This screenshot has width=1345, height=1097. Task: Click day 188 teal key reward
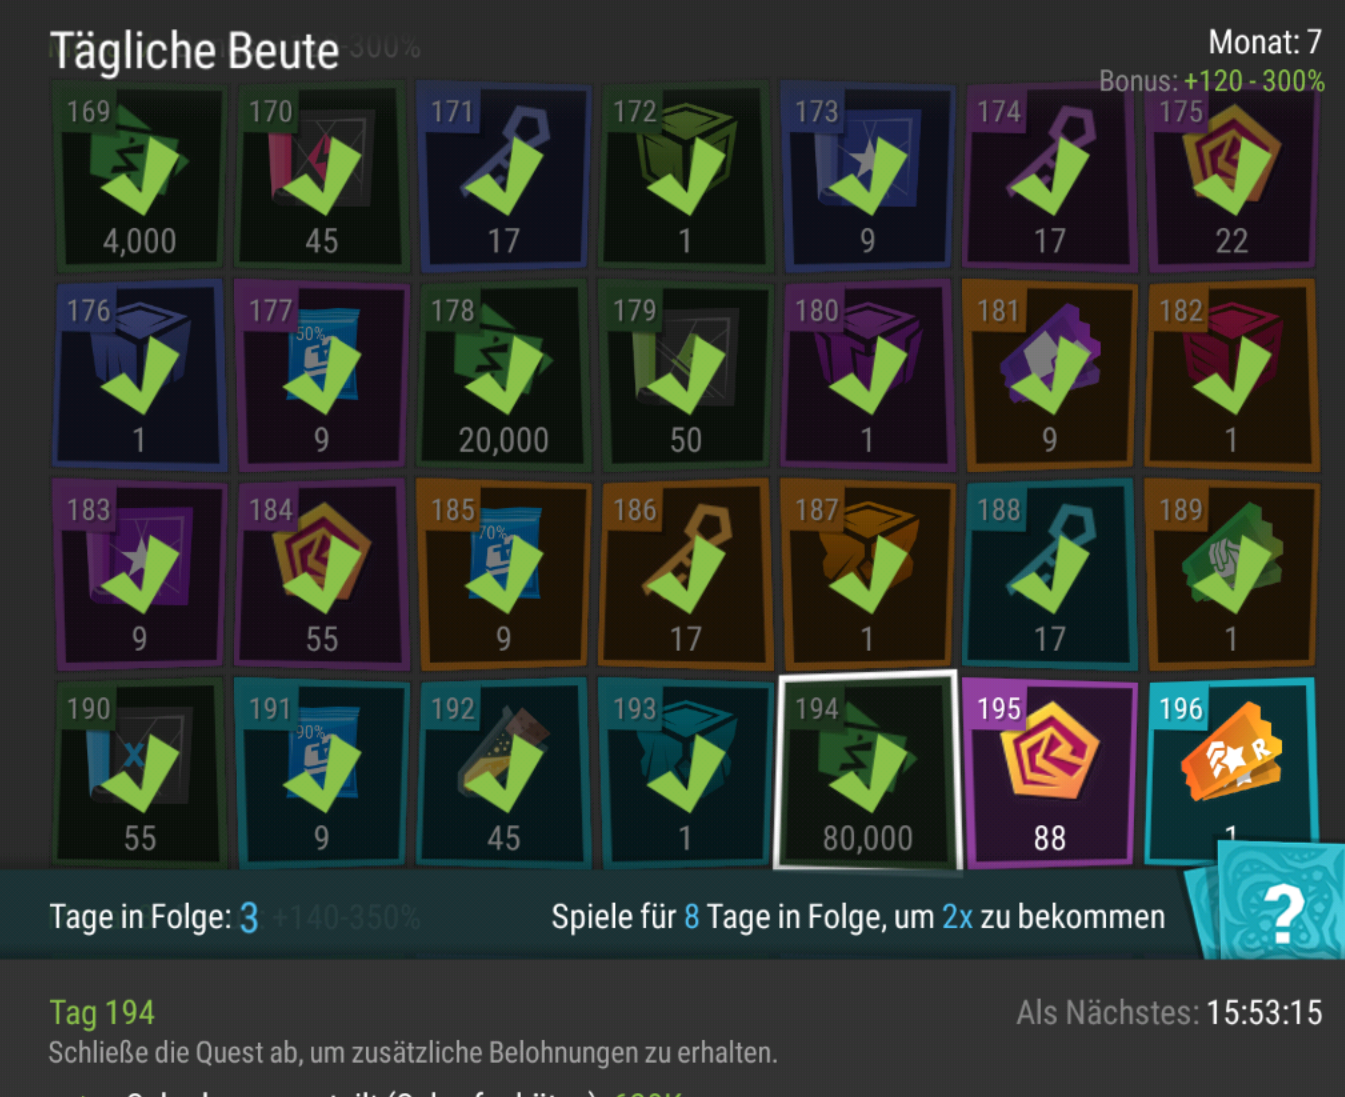point(1050,575)
